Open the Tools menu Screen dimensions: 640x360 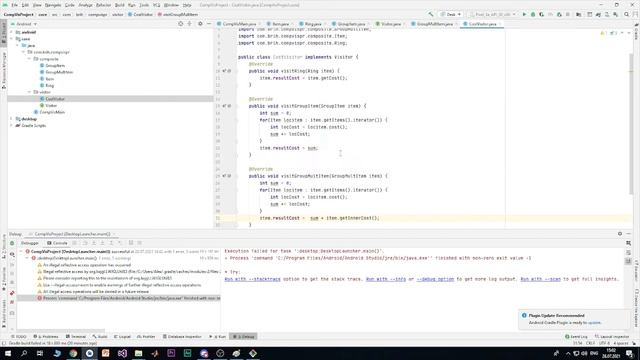(x=144, y=5)
